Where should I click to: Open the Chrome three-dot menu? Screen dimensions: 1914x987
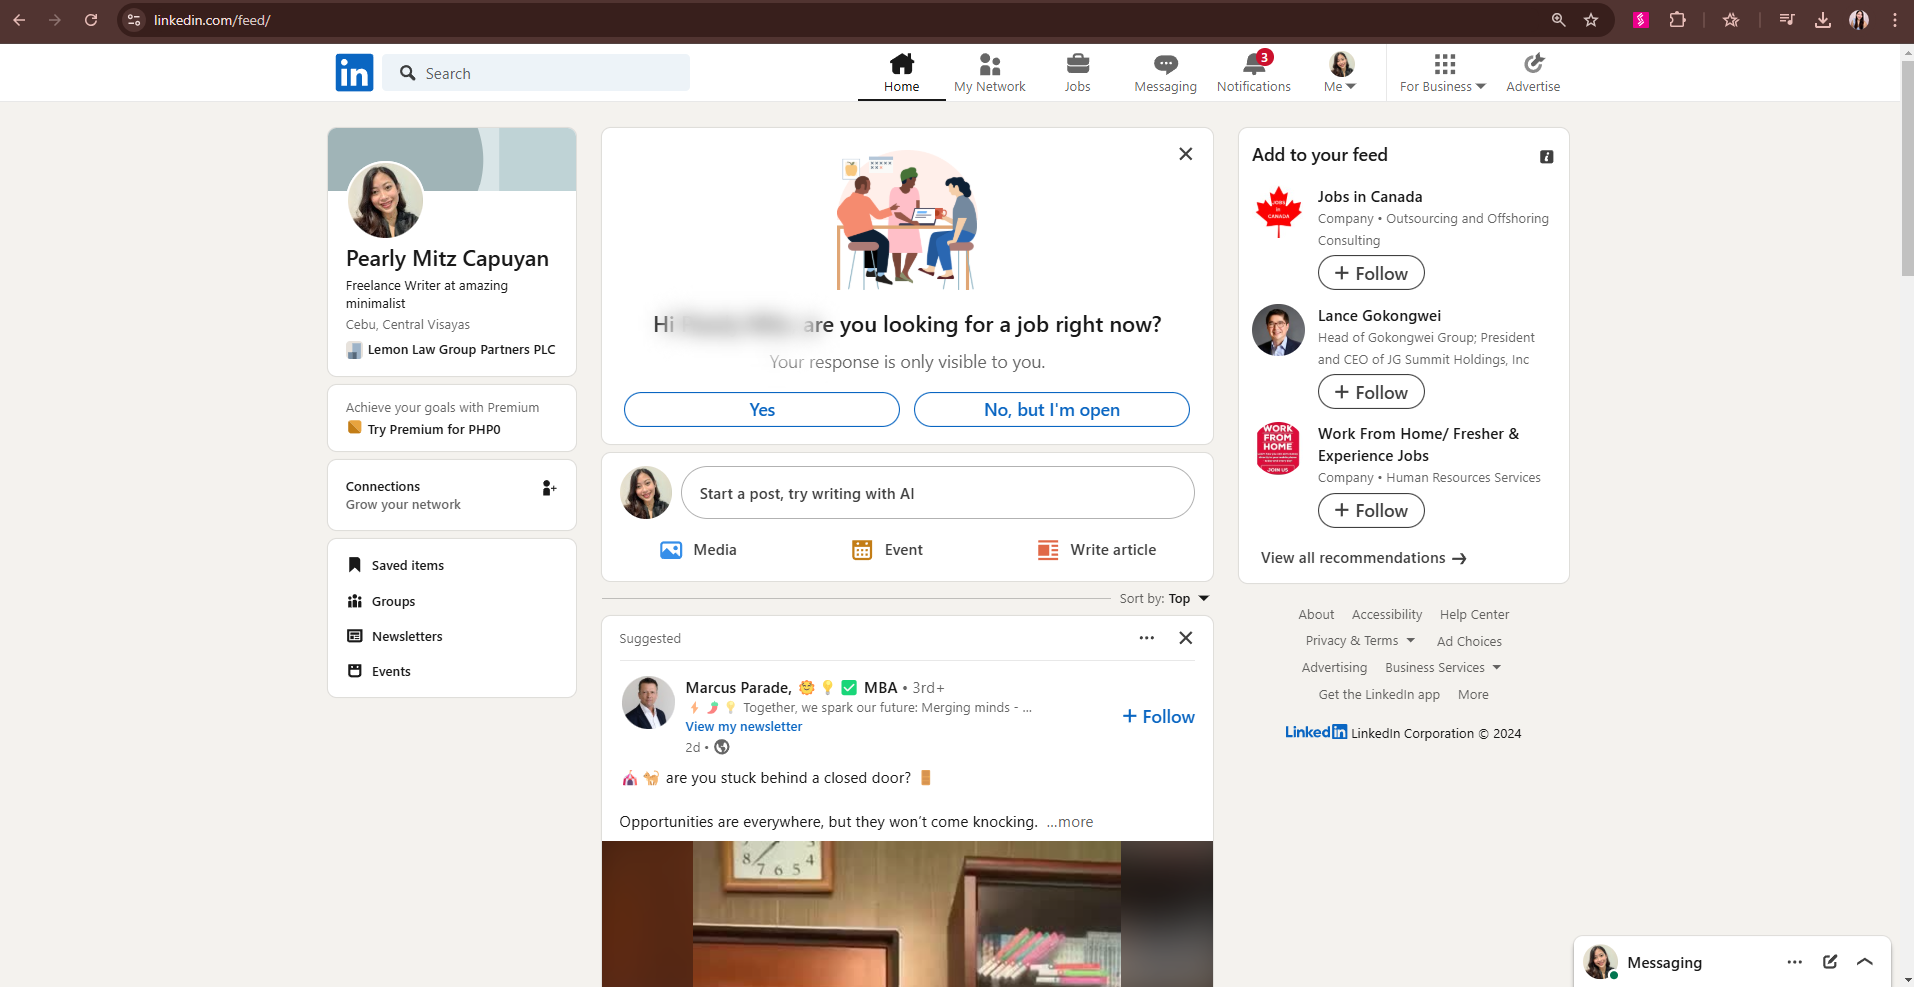tap(1895, 20)
